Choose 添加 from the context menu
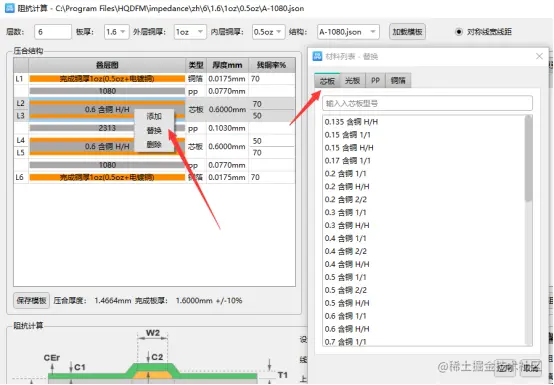The image size is (554, 385). pos(154,116)
